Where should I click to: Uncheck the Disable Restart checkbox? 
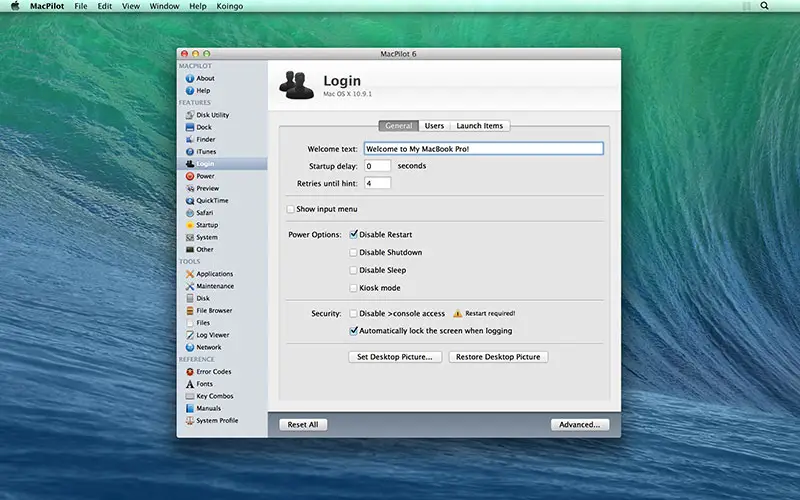click(353, 234)
